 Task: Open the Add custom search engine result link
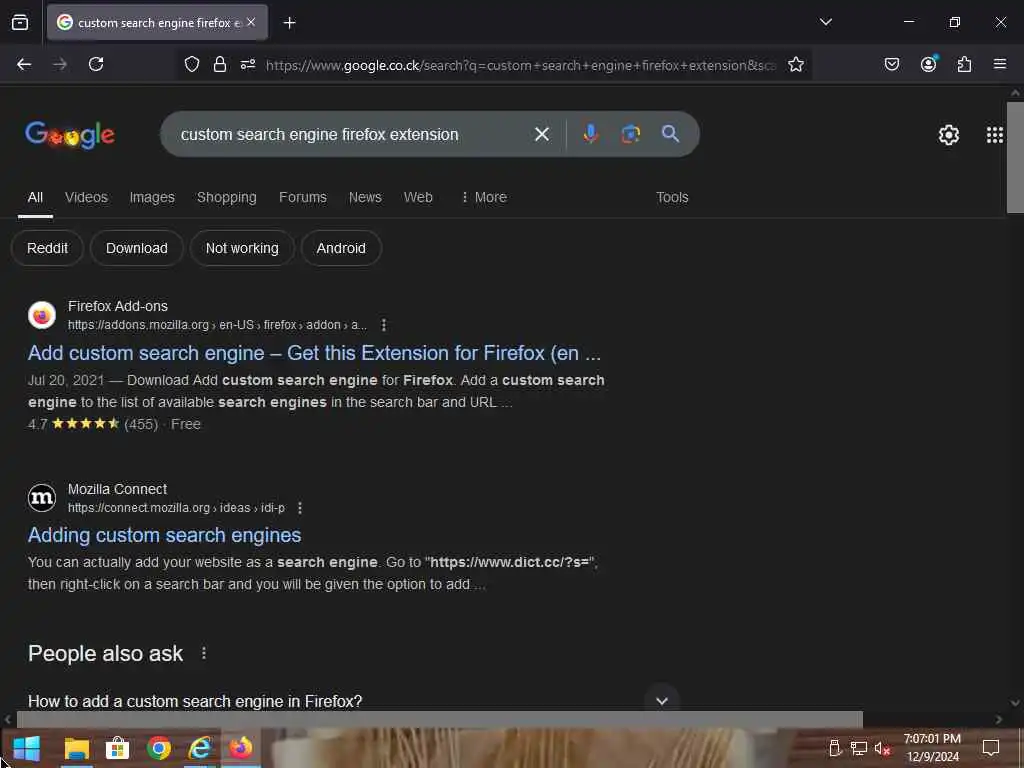314,353
